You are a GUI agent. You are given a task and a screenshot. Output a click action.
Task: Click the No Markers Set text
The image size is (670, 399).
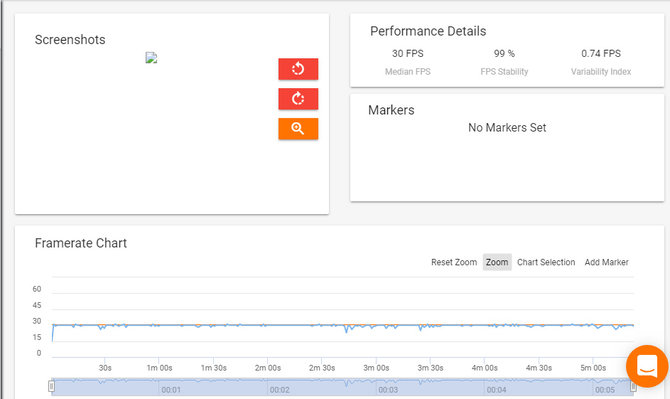coord(507,128)
